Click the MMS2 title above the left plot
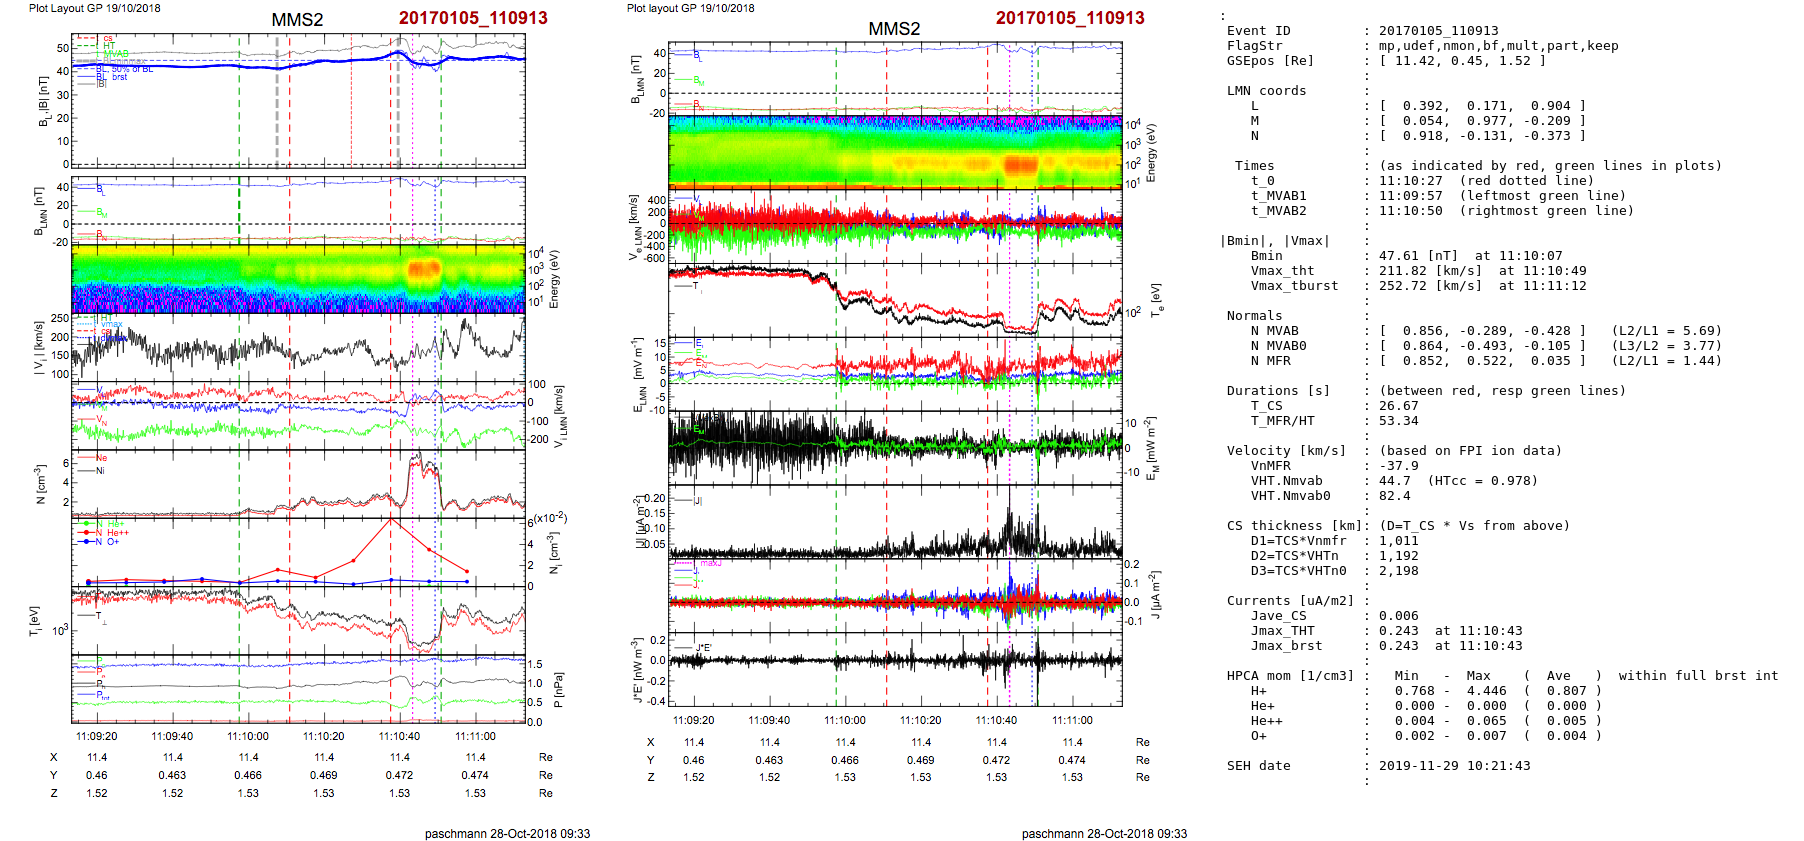The height and width of the screenshot is (841, 1804). click(x=297, y=20)
